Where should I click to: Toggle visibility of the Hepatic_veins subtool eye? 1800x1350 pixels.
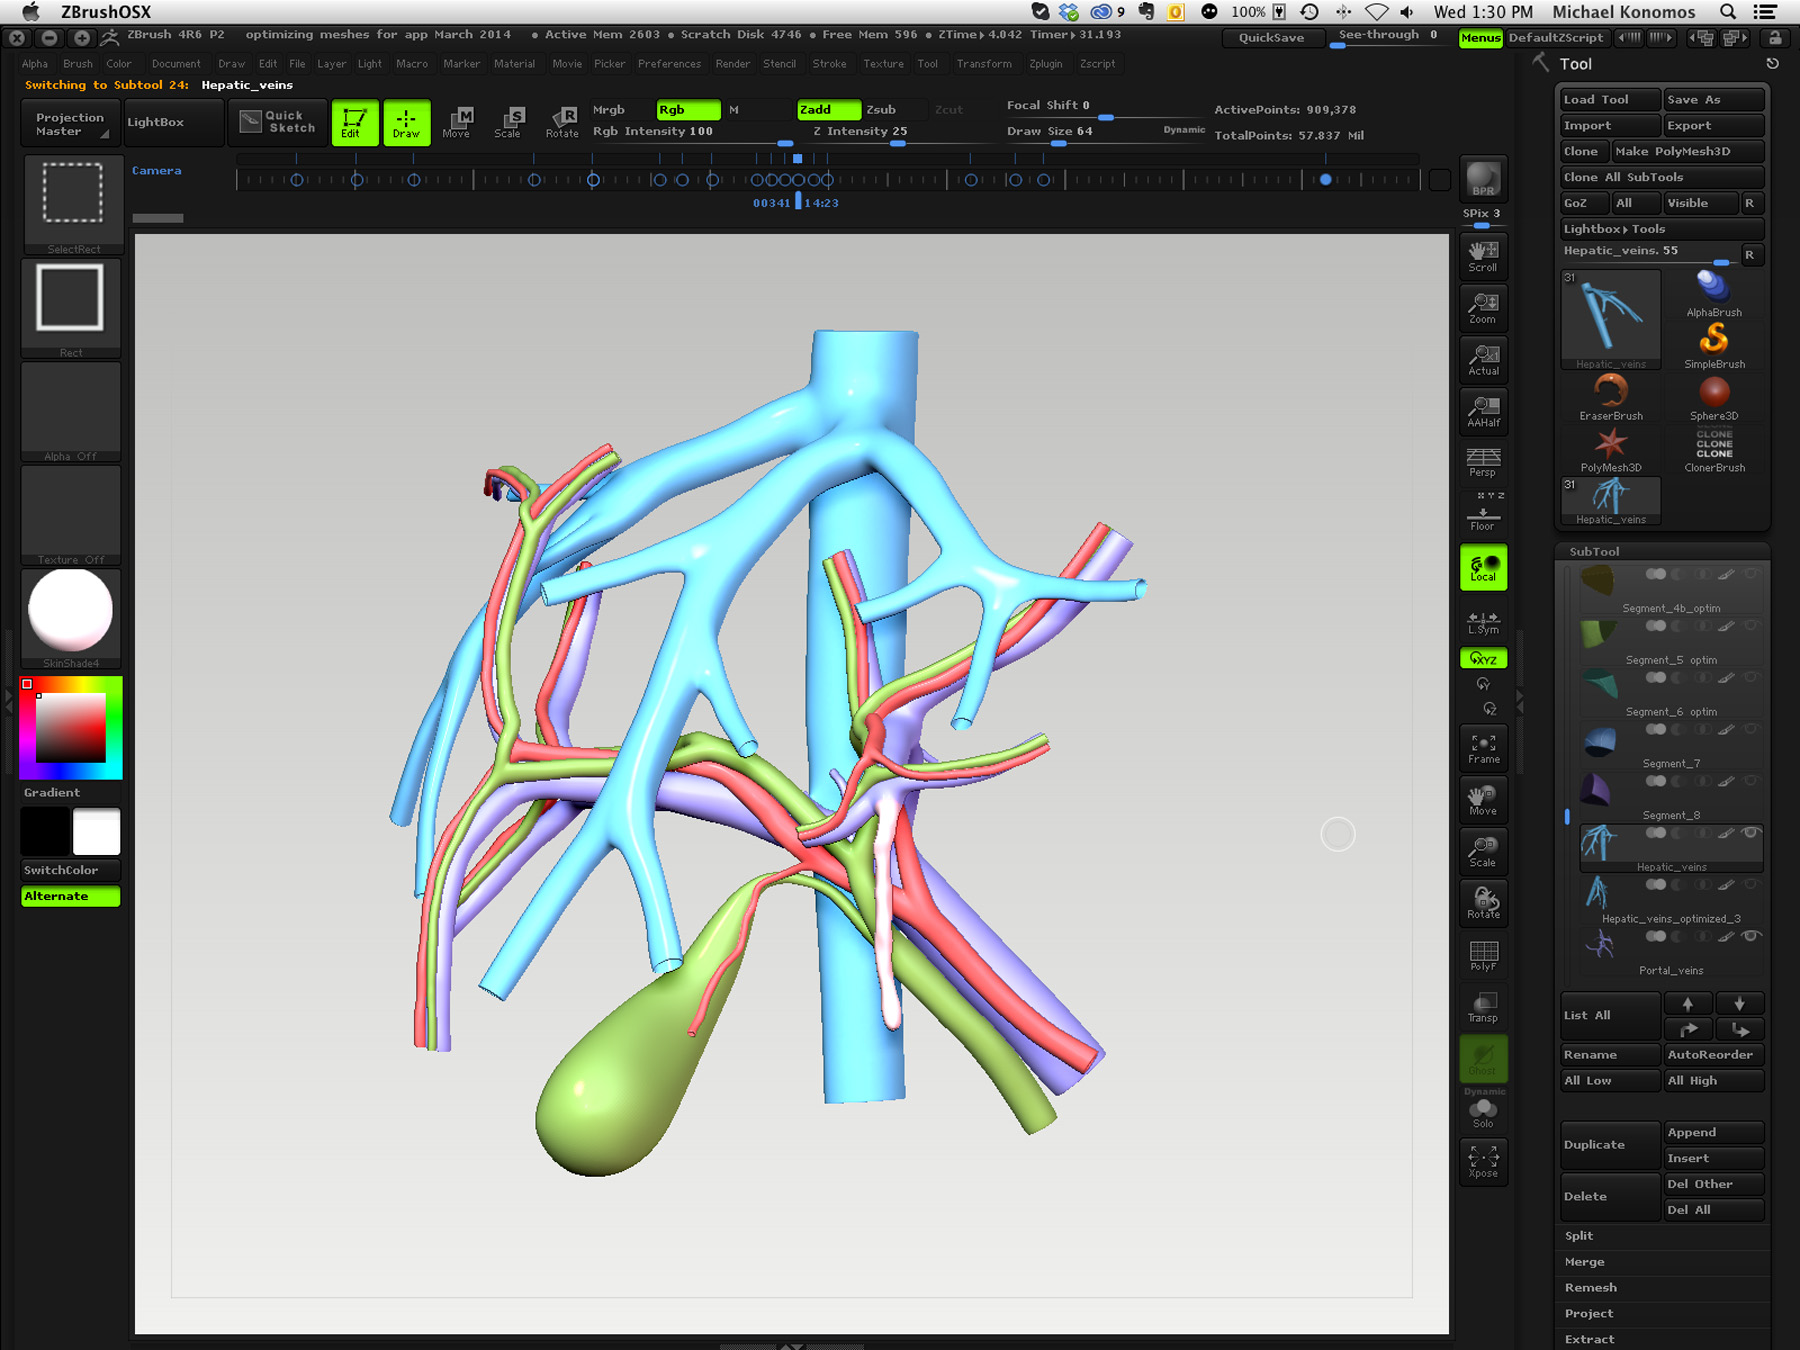(1750, 832)
